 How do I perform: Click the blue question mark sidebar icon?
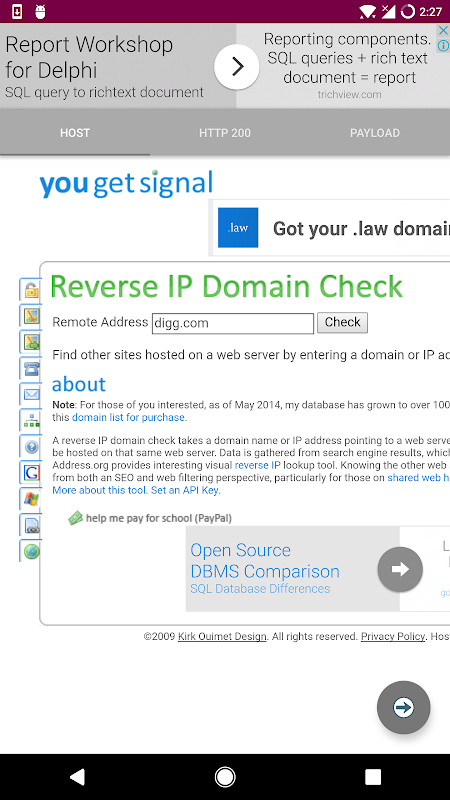click(31, 447)
